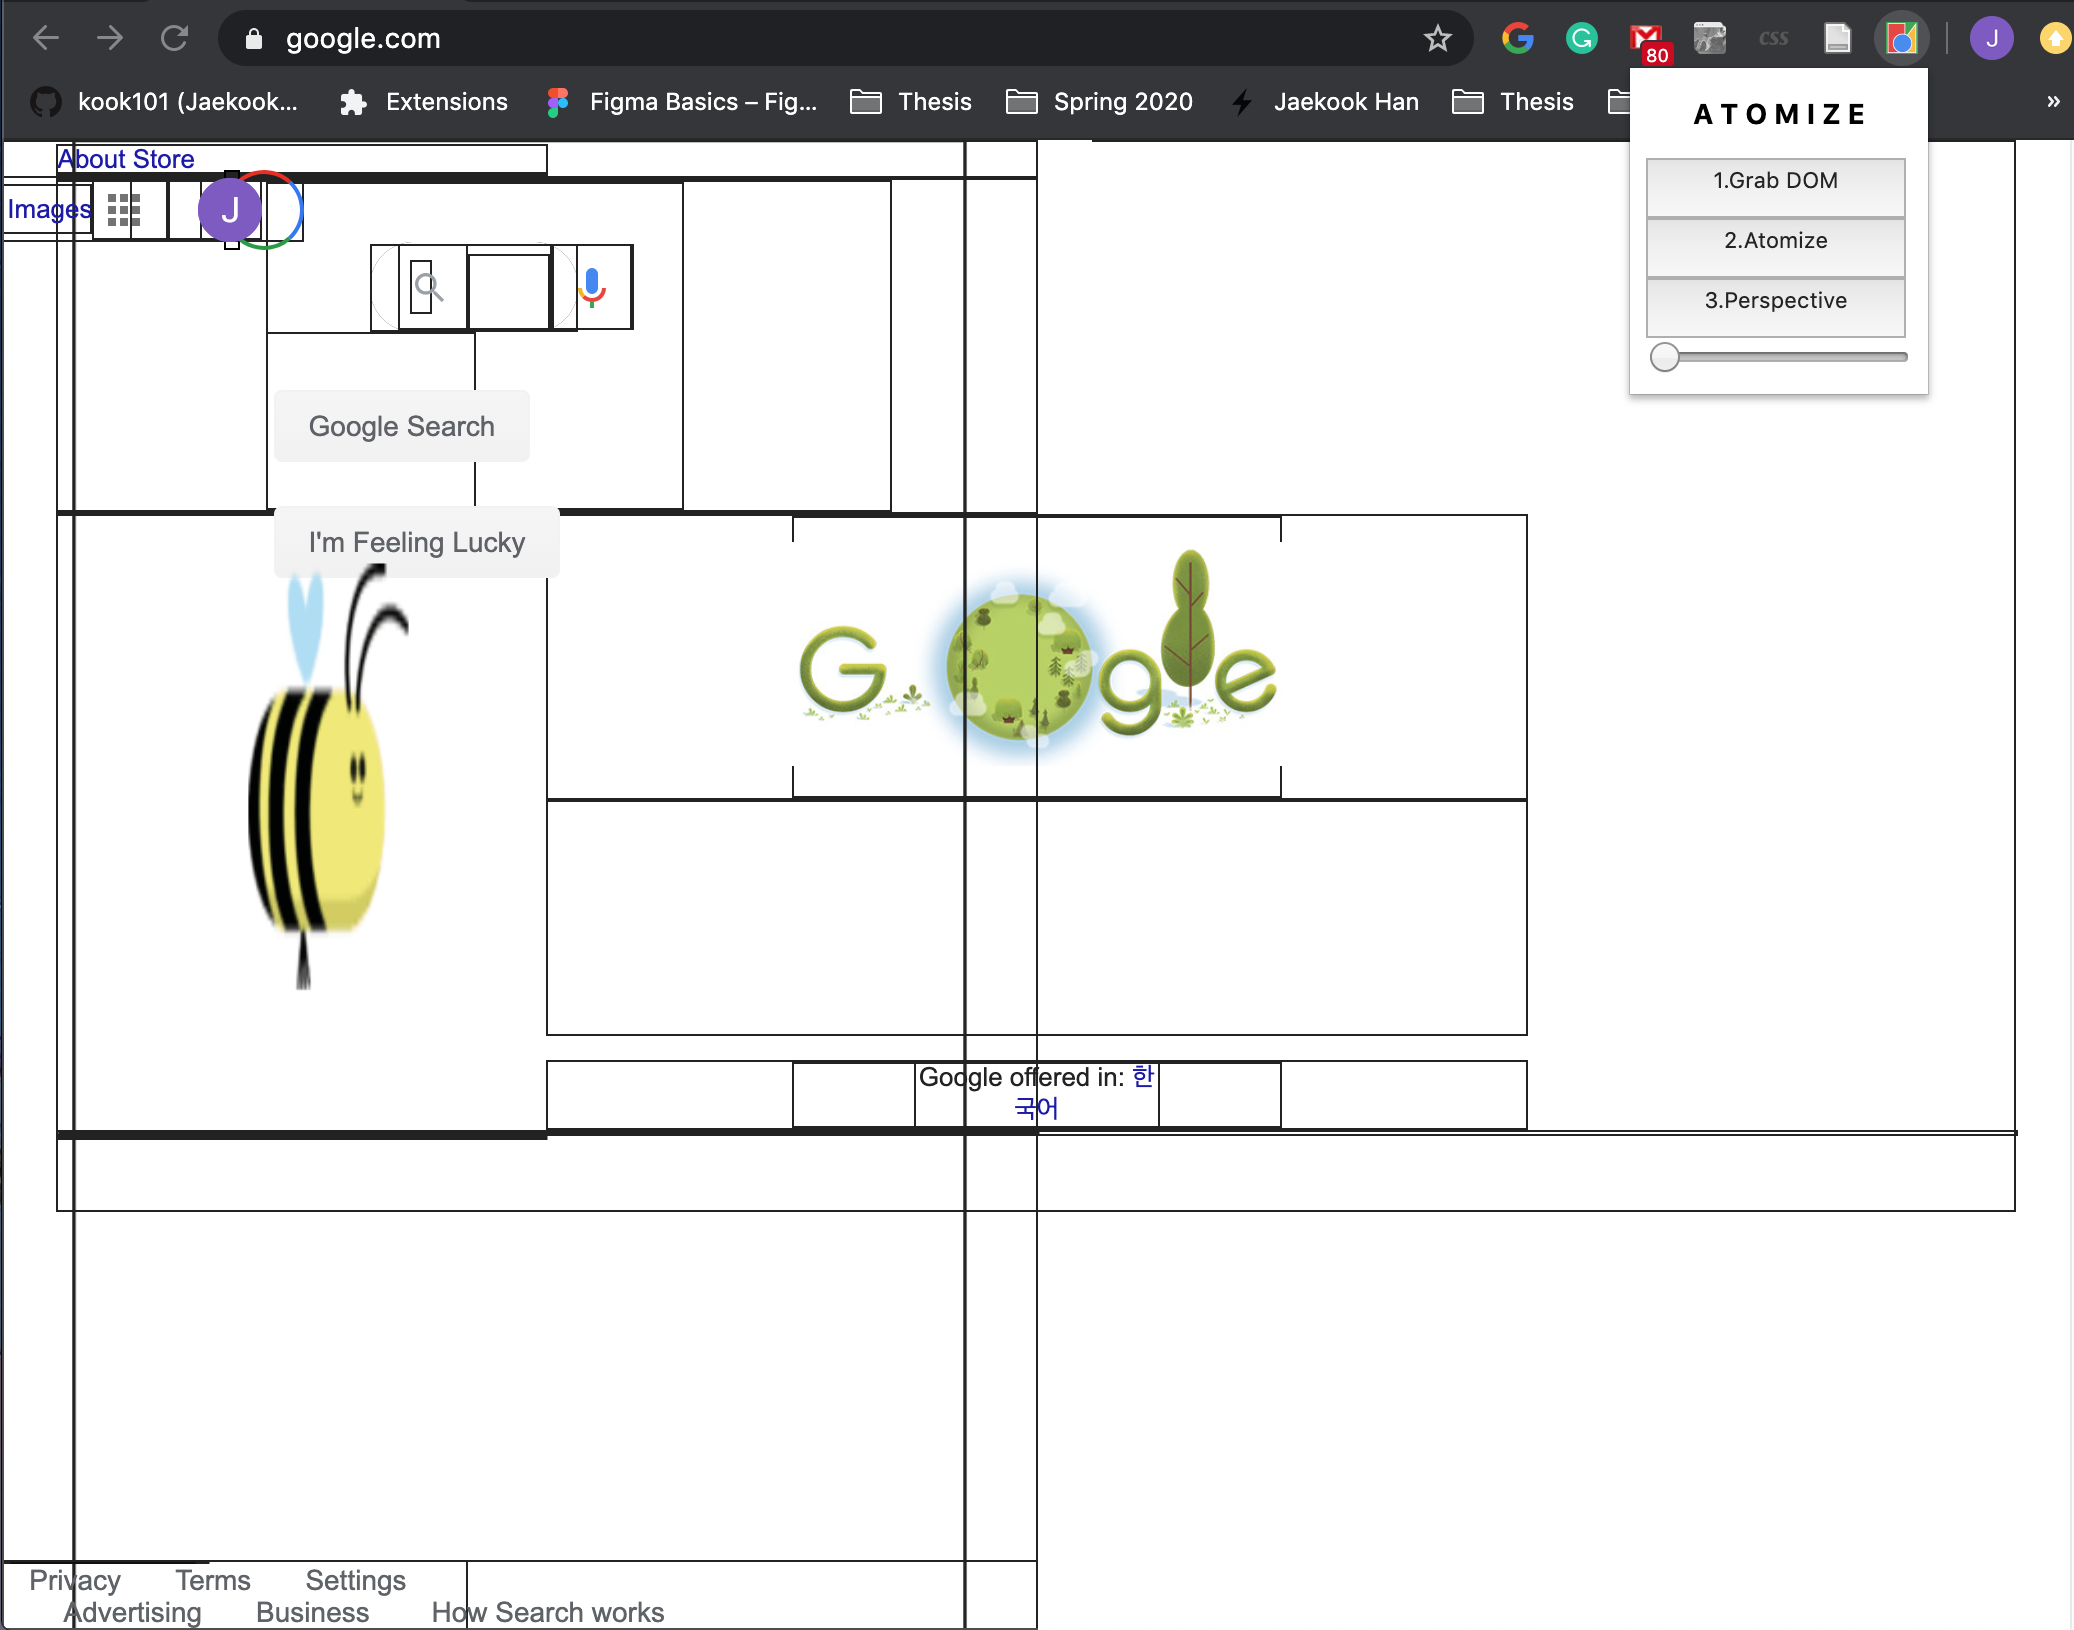Click the Atomize perspective slider handle
Viewport: 2074px width, 1630px height.
click(x=1664, y=357)
